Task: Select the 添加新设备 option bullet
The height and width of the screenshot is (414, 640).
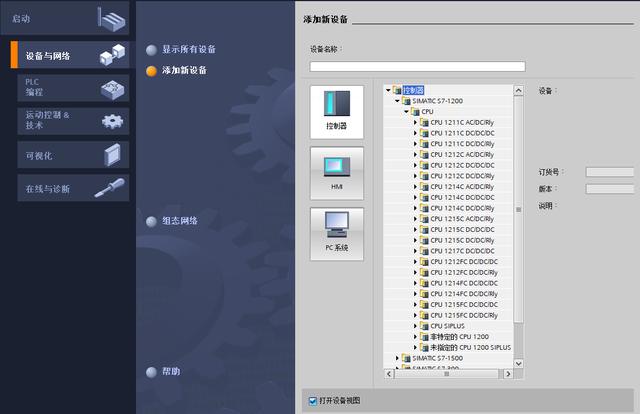Action: pyautogui.click(x=151, y=71)
